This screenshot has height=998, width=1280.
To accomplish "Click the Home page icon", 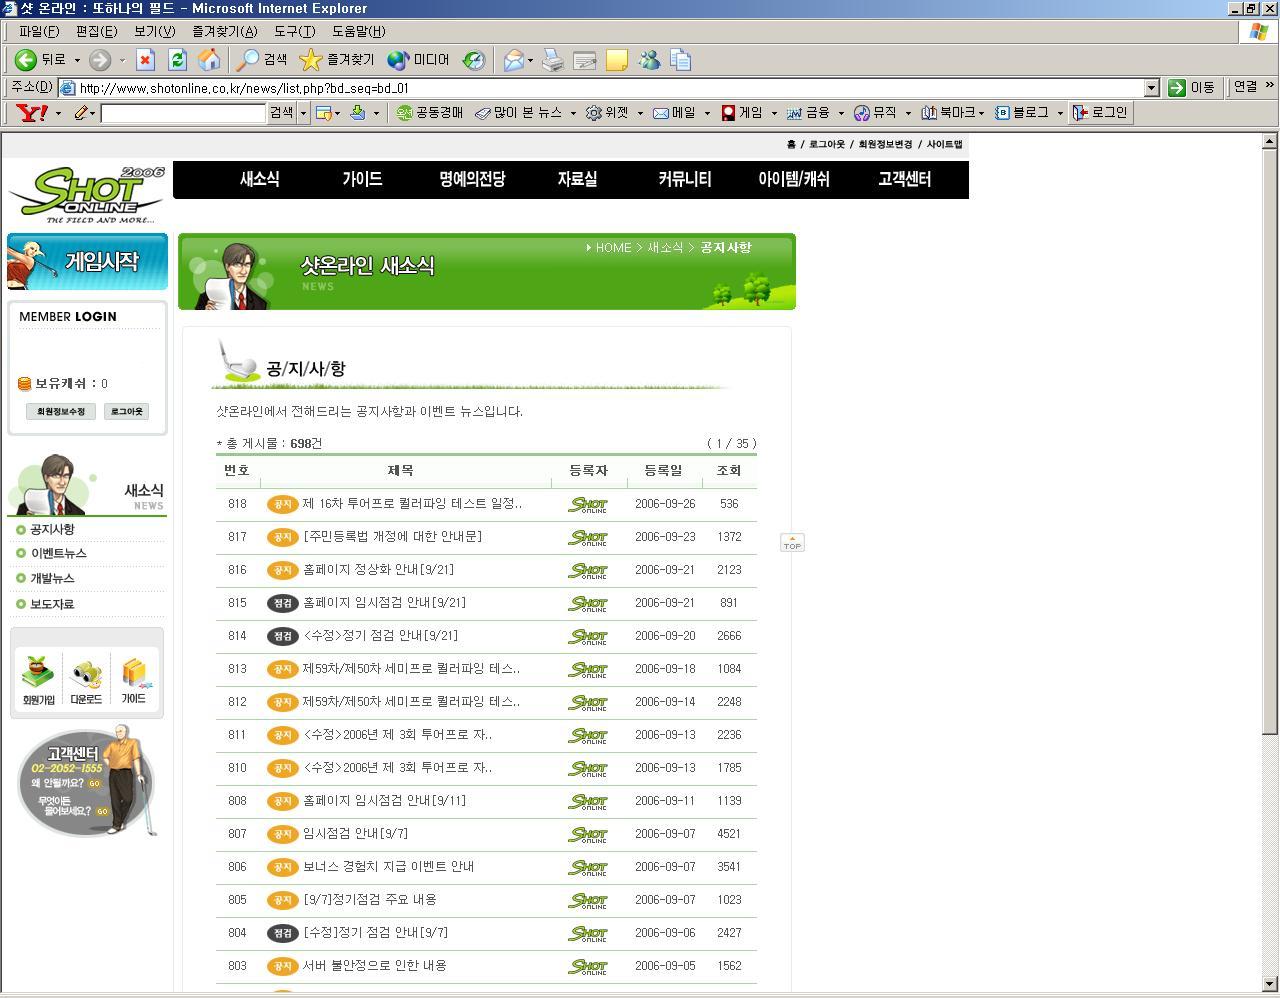I will 209,60.
